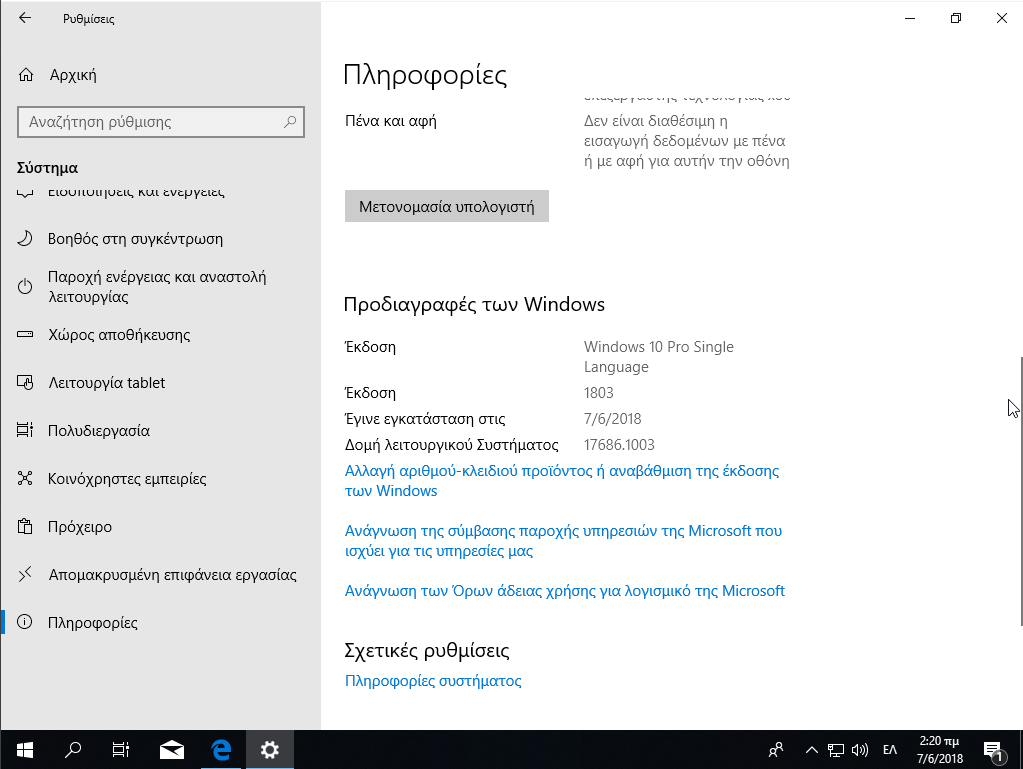The height and width of the screenshot is (769, 1023).
Task: Click the Πολυδιεργασία icon
Action: point(25,430)
